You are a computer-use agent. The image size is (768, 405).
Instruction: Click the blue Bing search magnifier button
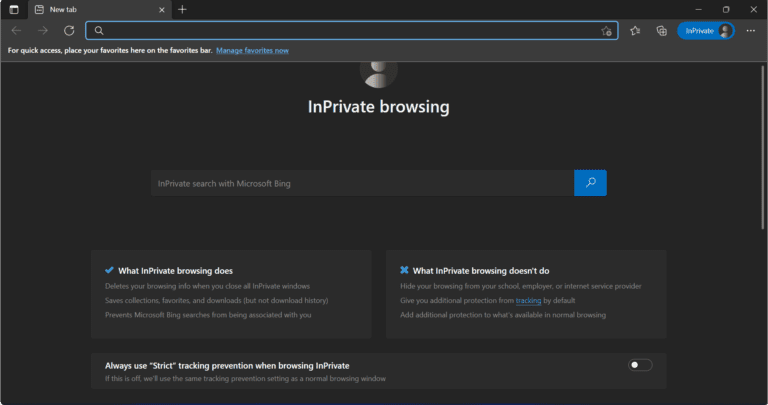click(590, 183)
